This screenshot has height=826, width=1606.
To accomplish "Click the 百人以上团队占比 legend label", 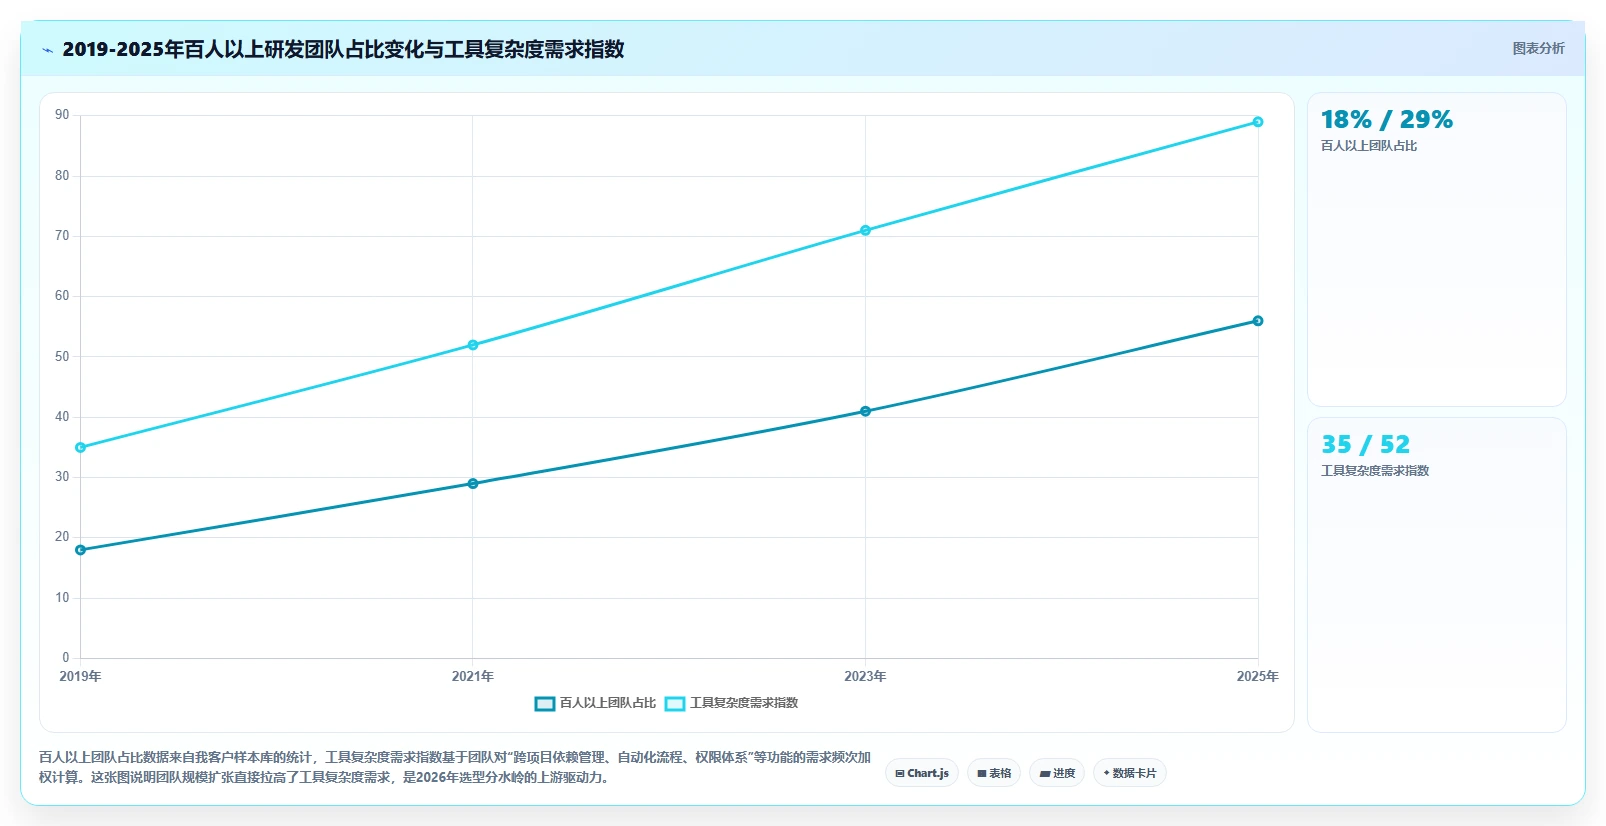I will (x=608, y=703).
